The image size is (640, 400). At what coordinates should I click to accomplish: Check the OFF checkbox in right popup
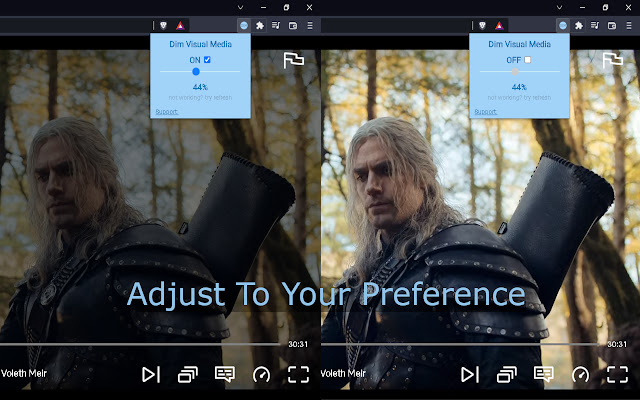(x=527, y=60)
